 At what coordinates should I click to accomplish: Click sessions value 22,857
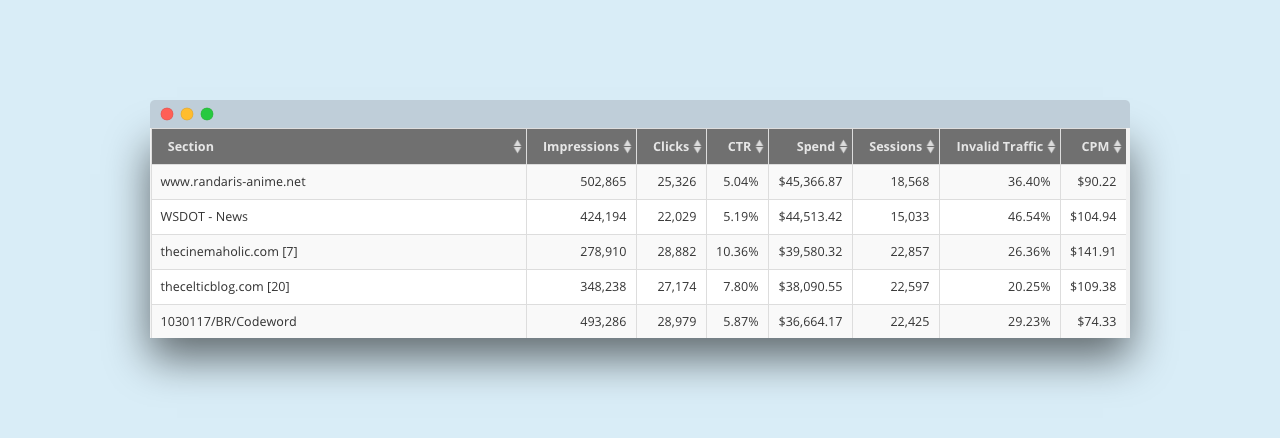click(x=910, y=252)
